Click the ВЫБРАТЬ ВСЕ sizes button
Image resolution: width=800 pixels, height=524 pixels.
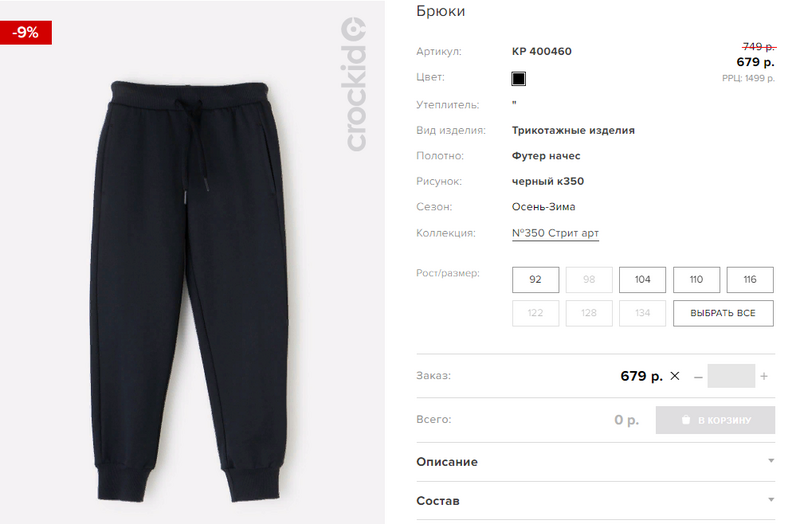tap(723, 313)
